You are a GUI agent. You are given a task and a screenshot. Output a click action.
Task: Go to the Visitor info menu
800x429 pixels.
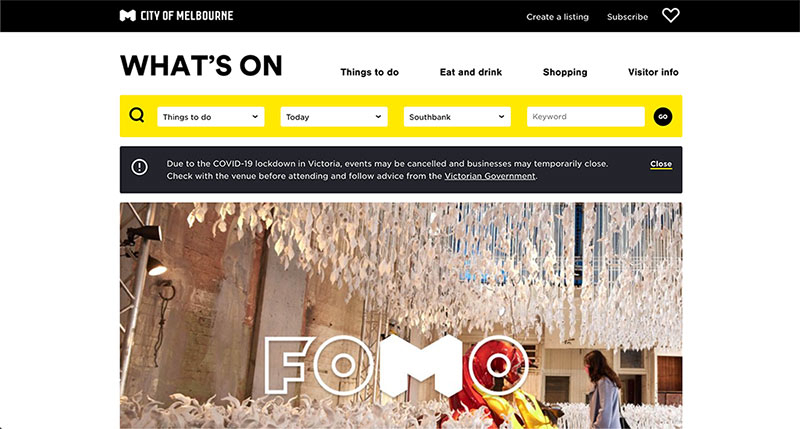coord(653,72)
